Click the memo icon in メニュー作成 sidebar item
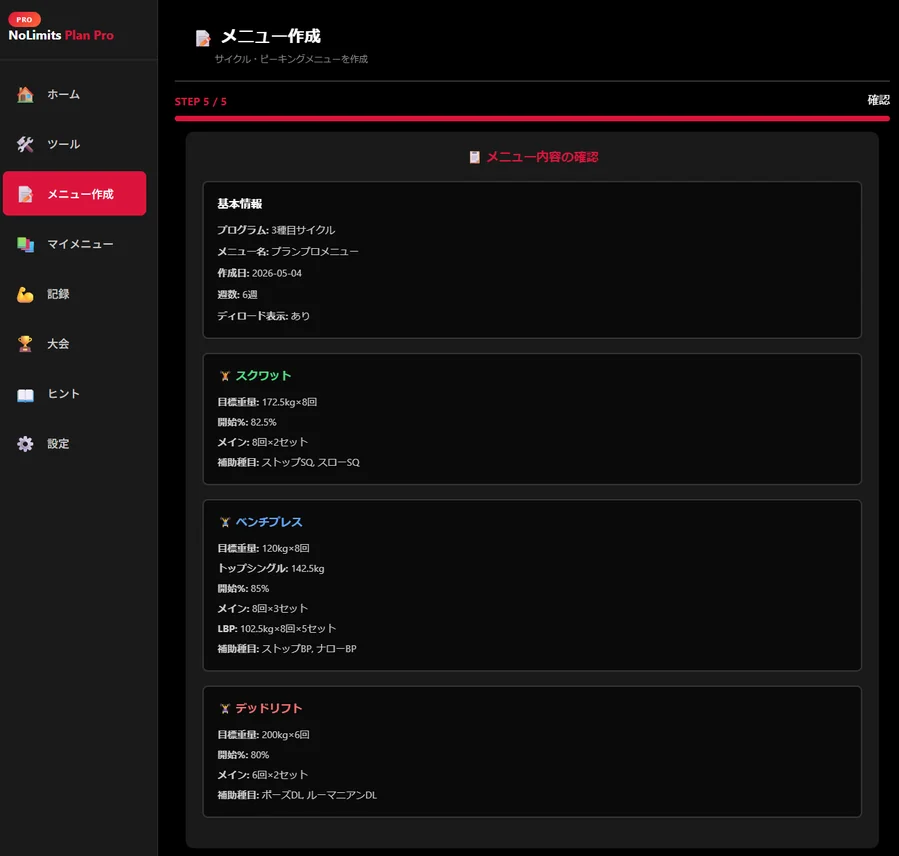The image size is (899, 856). [x=25, y=194]
